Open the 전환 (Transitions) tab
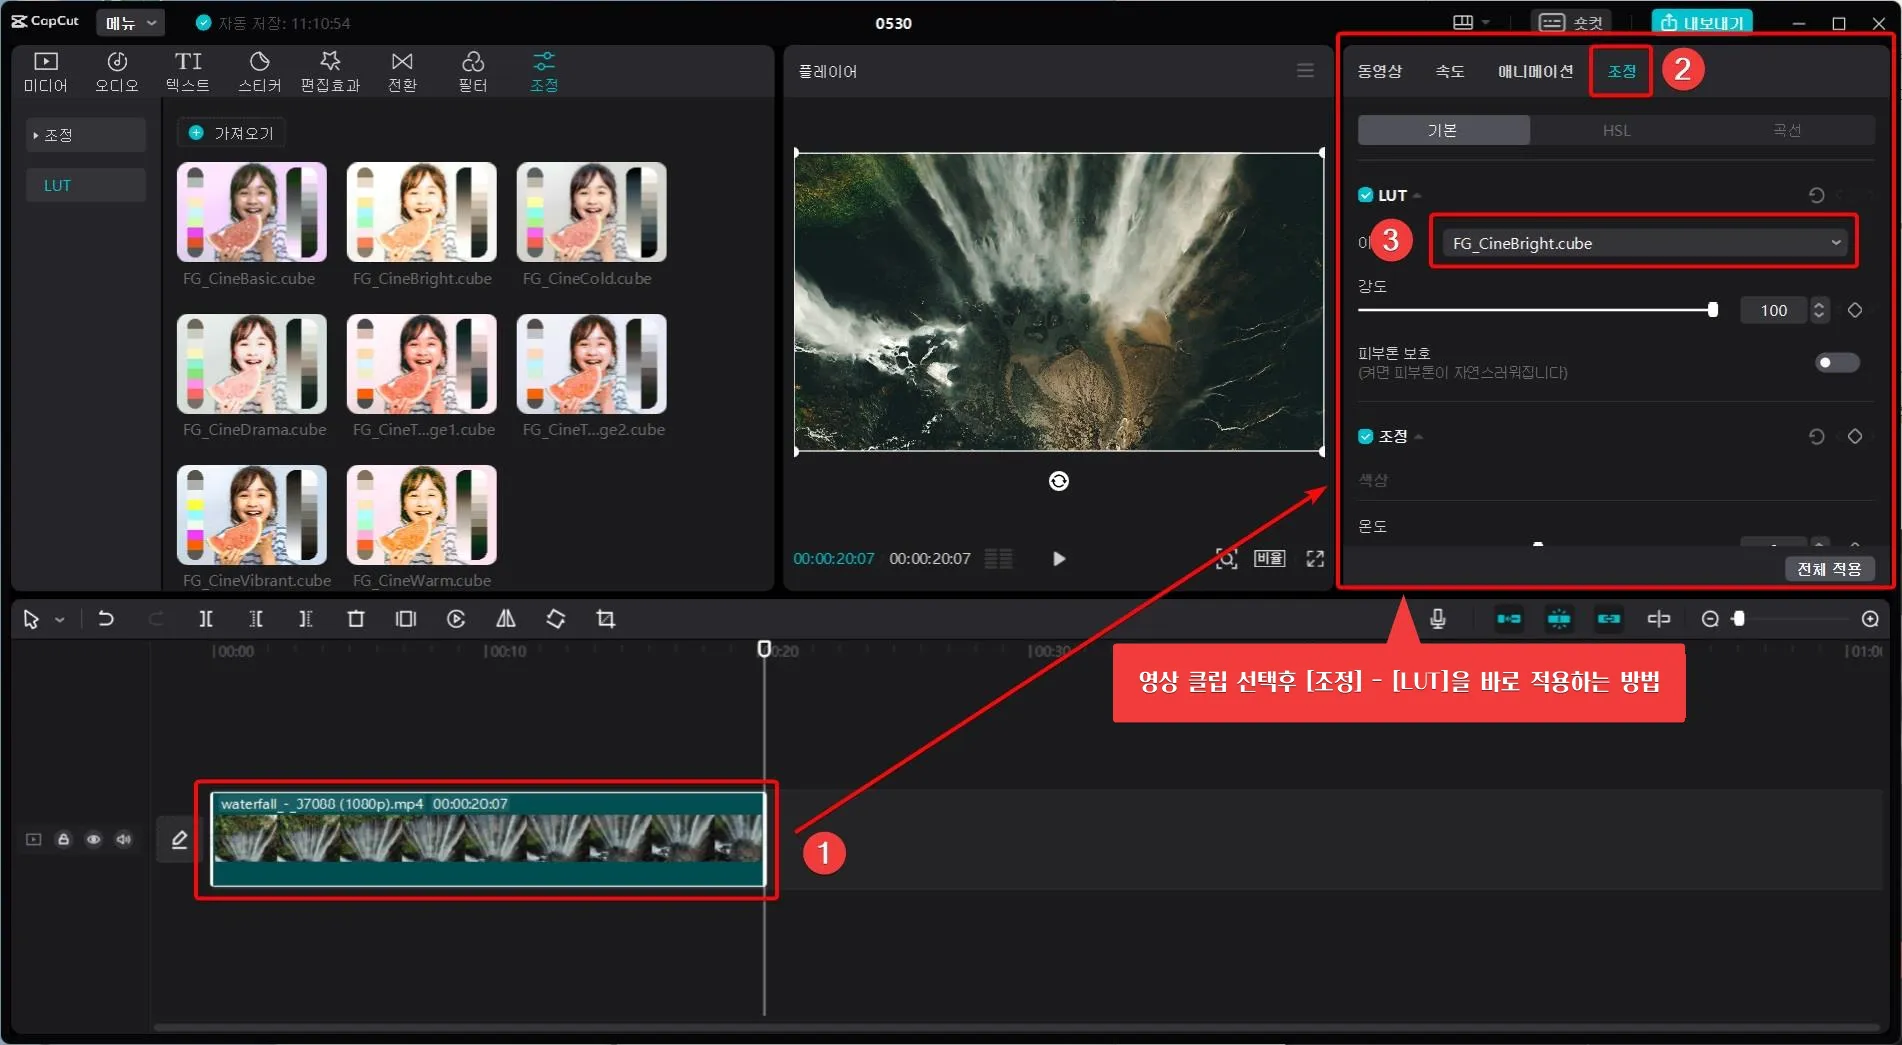This screenshot has width=1902, height=1045. pyautogui.click(x=402, y=72)
